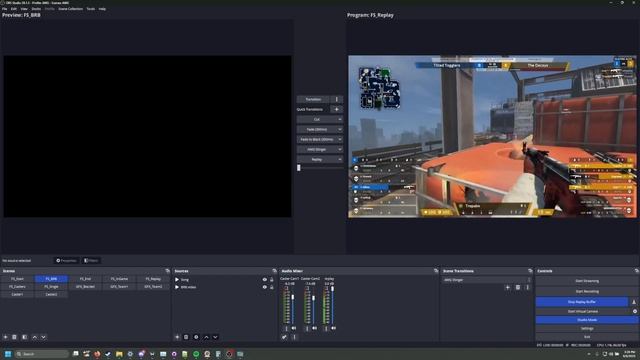Save replay using icon beside Replay Buffer
This screenshot has height=360, width=640.
point(634,302)
